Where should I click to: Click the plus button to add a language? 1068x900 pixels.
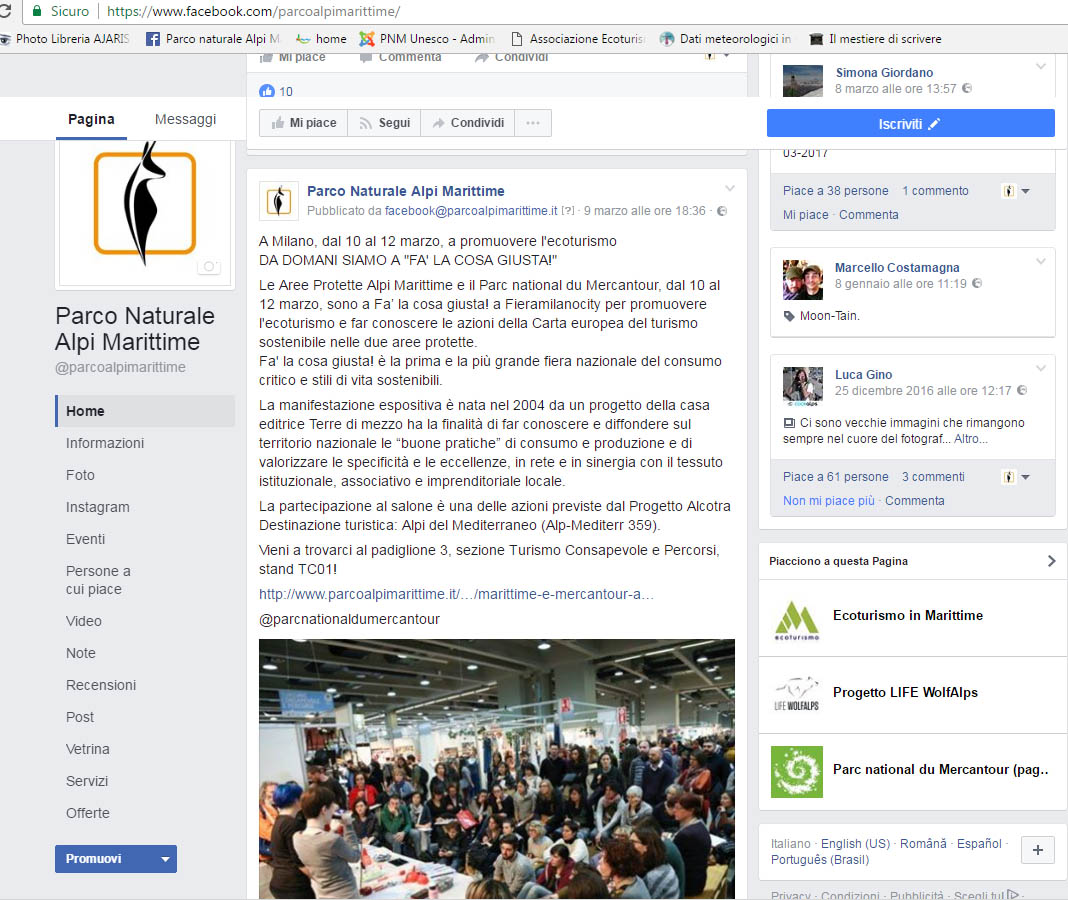point(1037,850)
